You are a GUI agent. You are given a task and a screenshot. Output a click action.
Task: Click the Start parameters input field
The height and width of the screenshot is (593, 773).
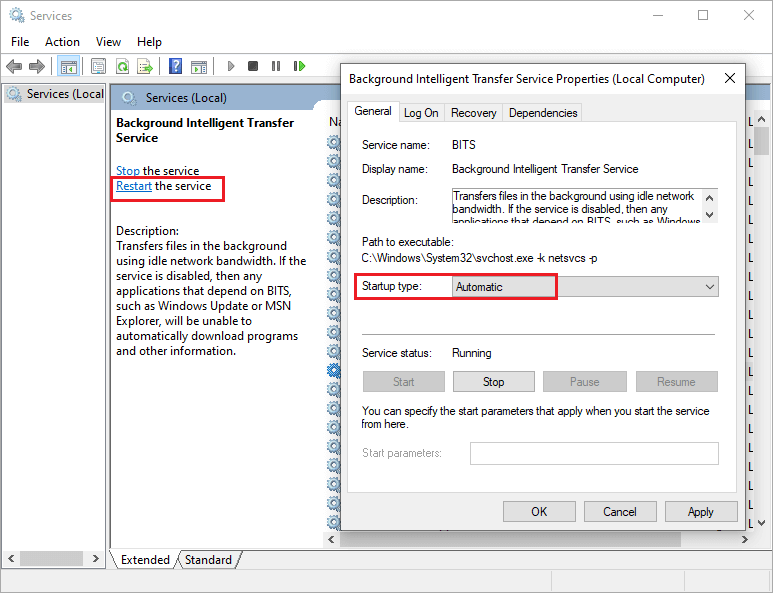594,453
